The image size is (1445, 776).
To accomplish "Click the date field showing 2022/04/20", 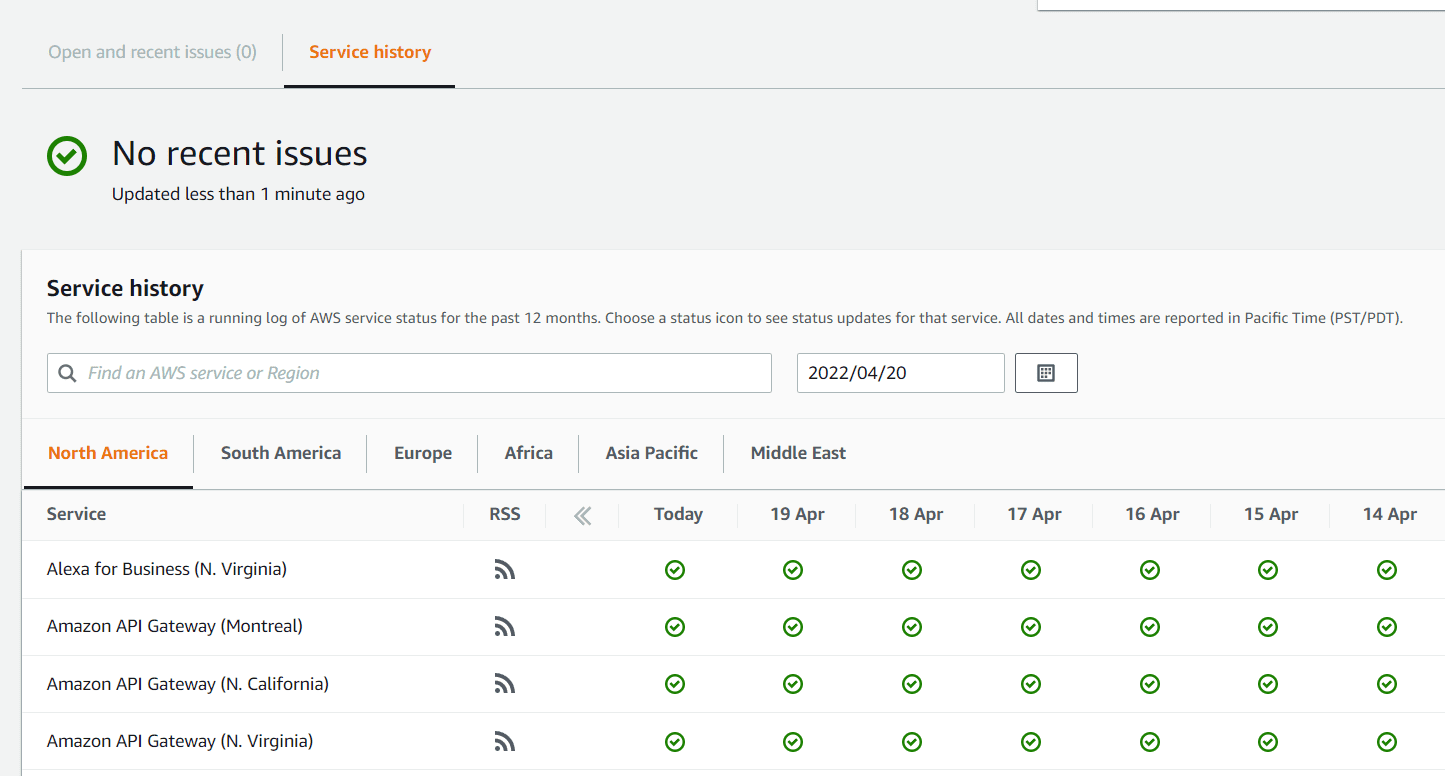I will tap(899, 372).
